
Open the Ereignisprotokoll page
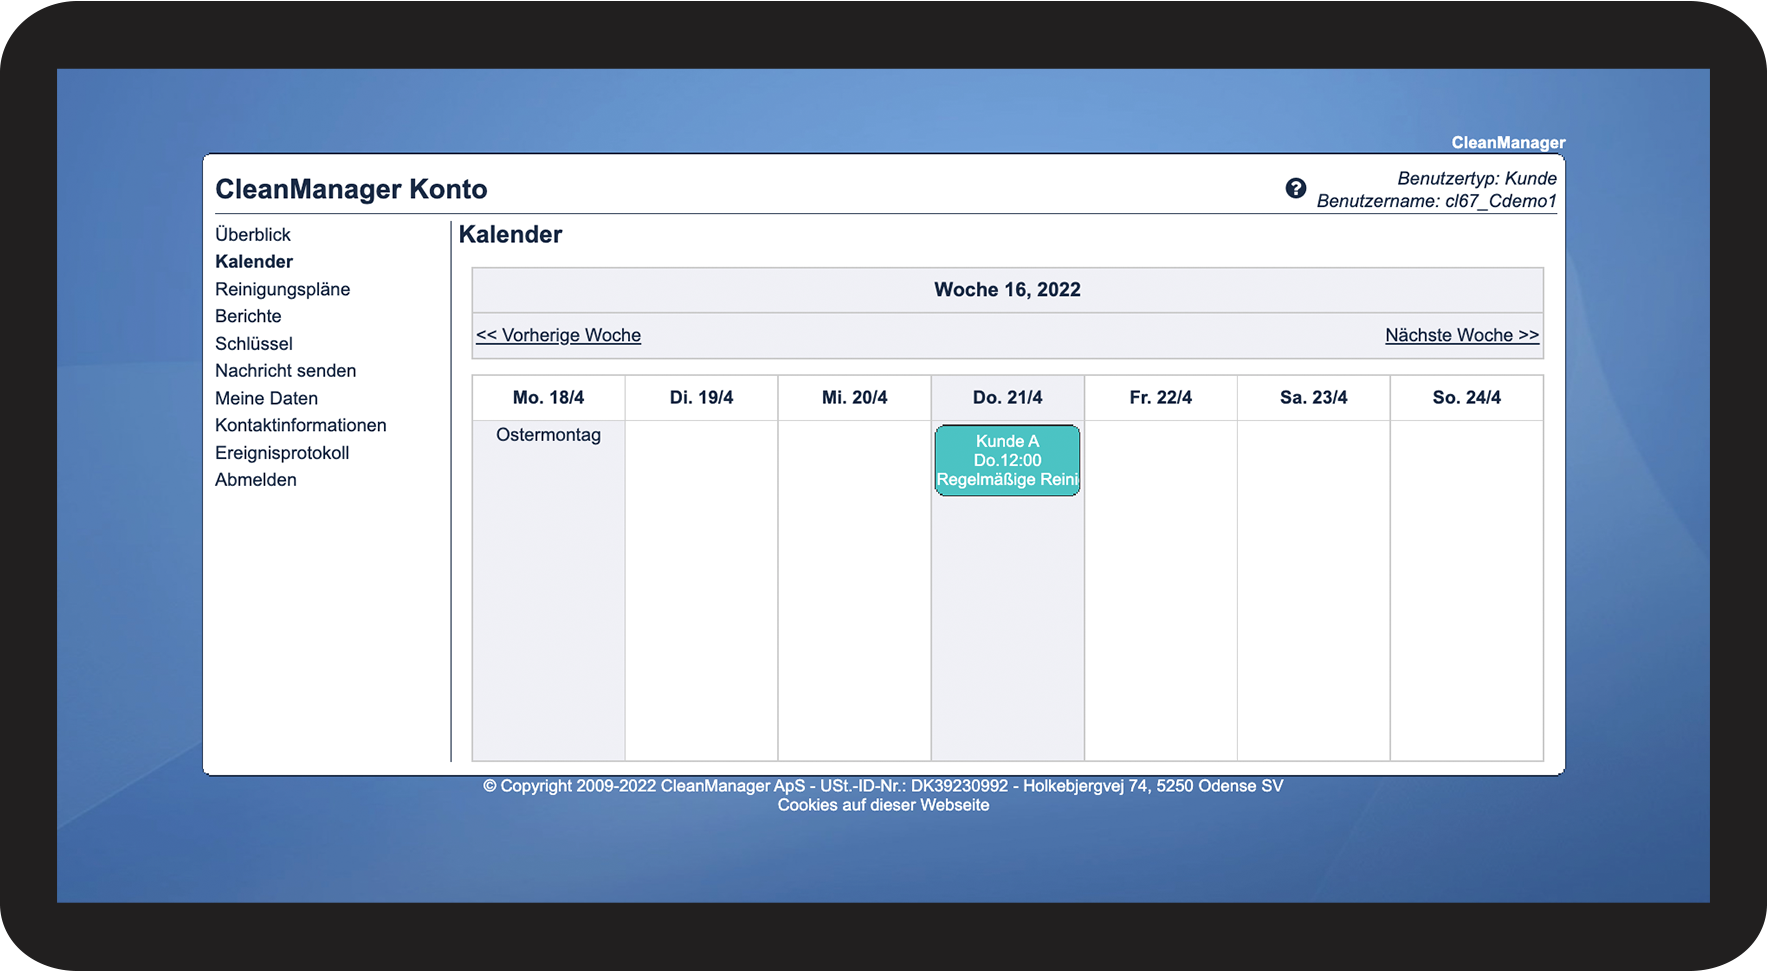point(282,452)
